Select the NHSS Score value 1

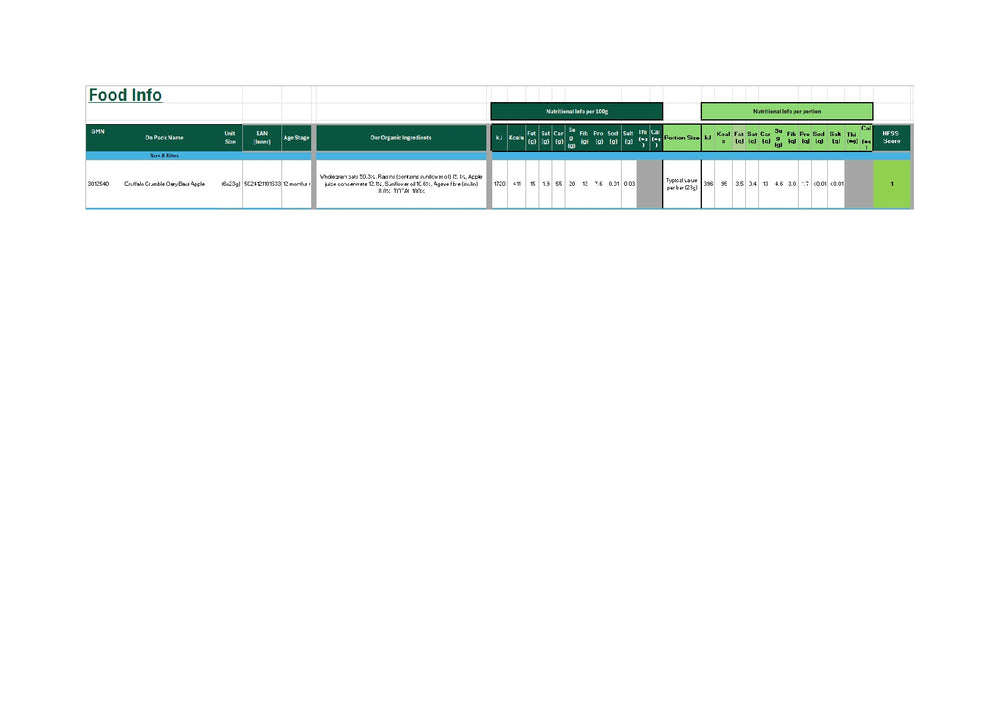click(x=891, y=184)
